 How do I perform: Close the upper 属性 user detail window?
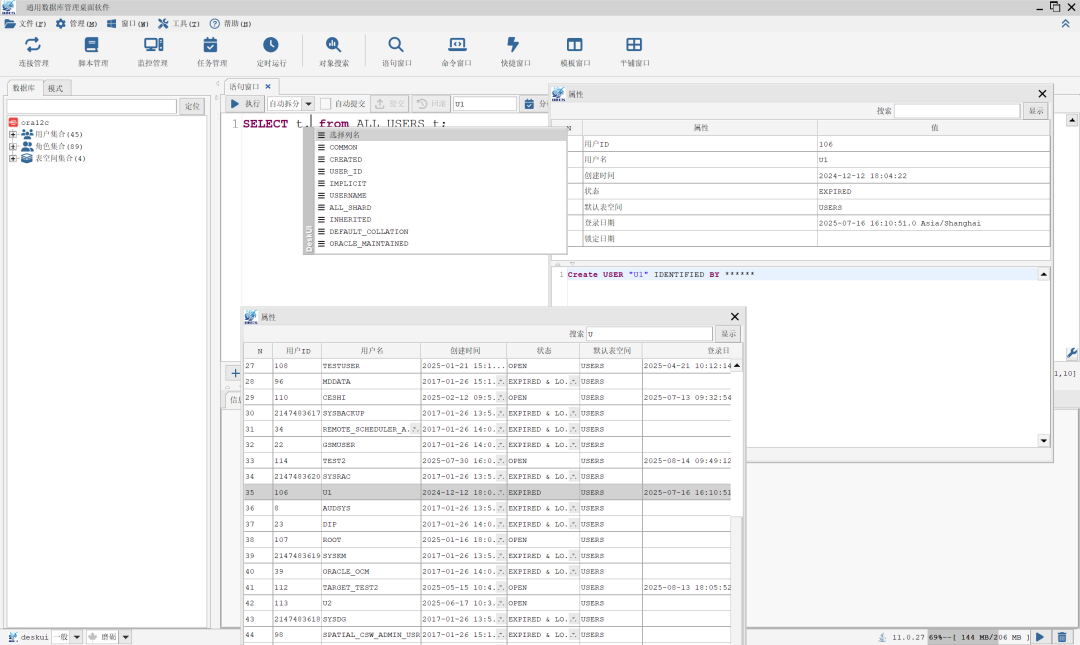click(1042, 94)
